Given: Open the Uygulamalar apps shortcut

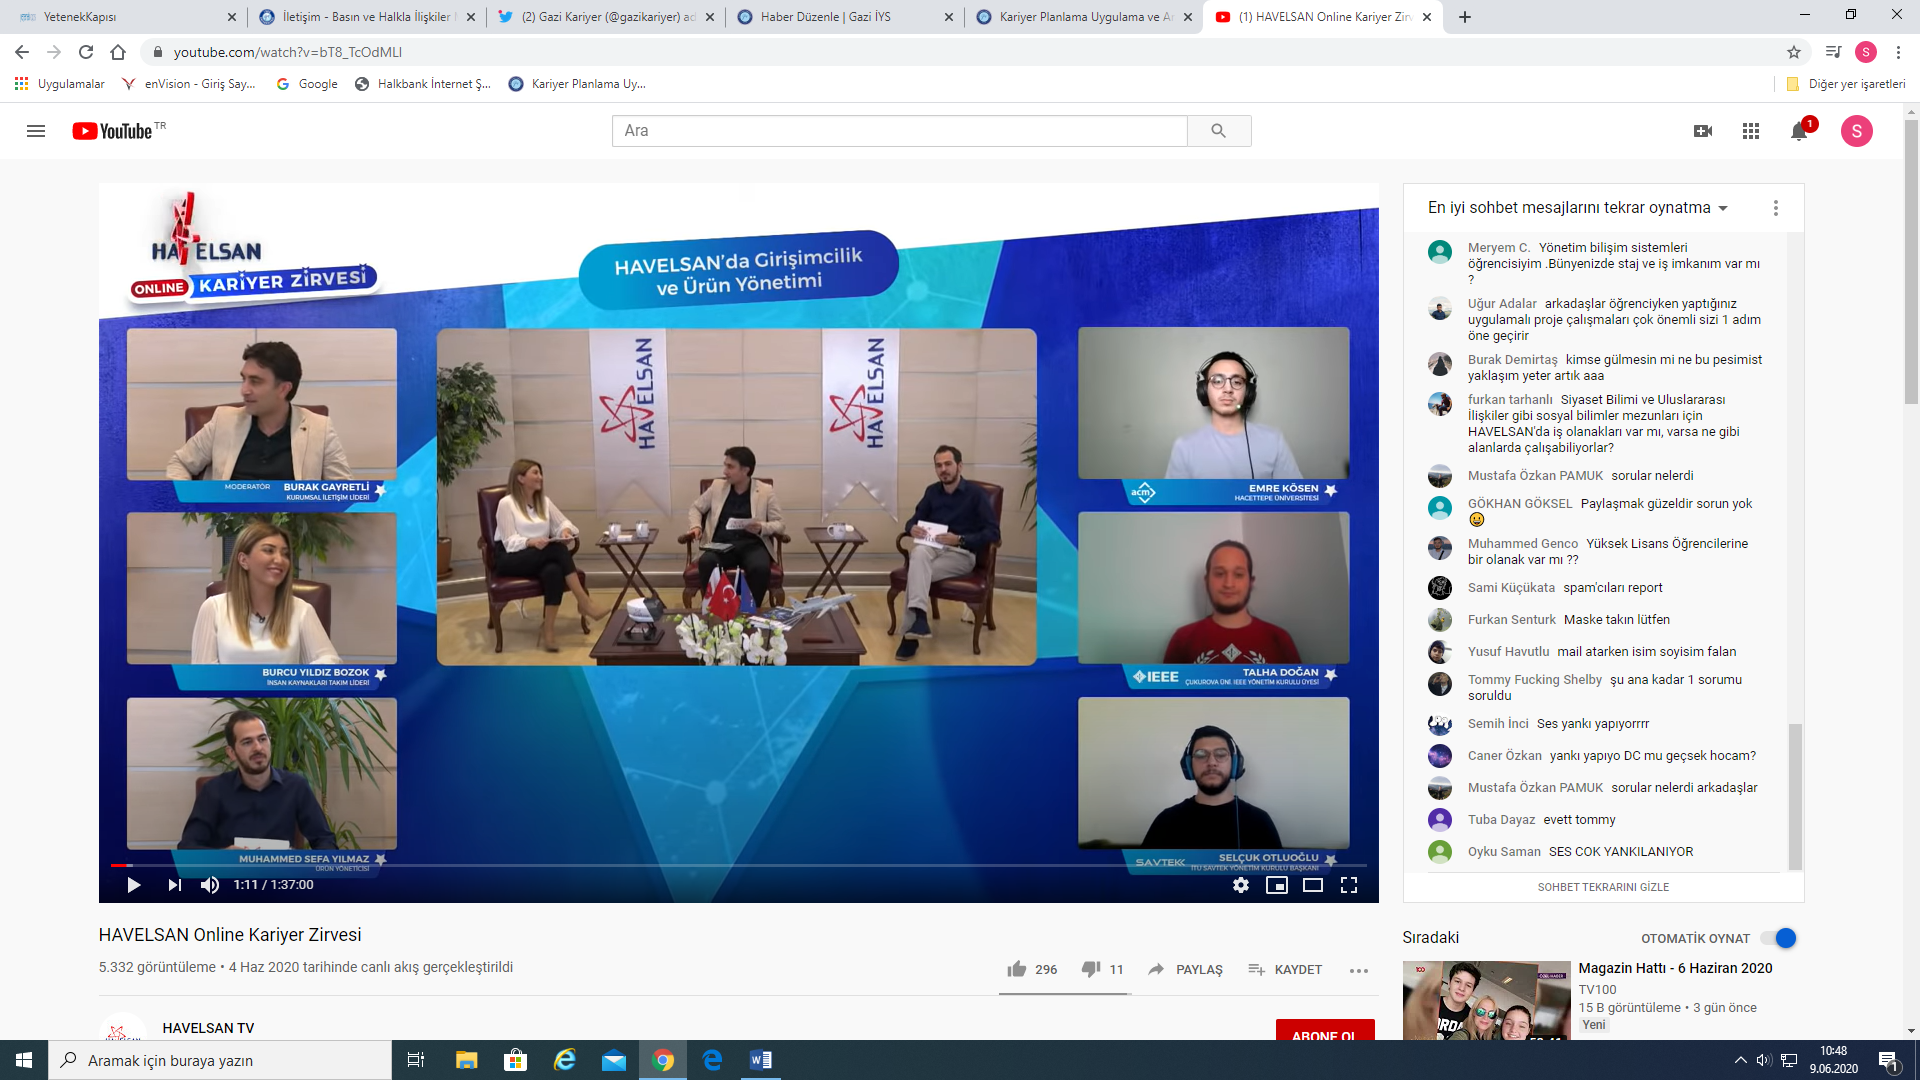Looking at the screenshot, I should point(60,84).
